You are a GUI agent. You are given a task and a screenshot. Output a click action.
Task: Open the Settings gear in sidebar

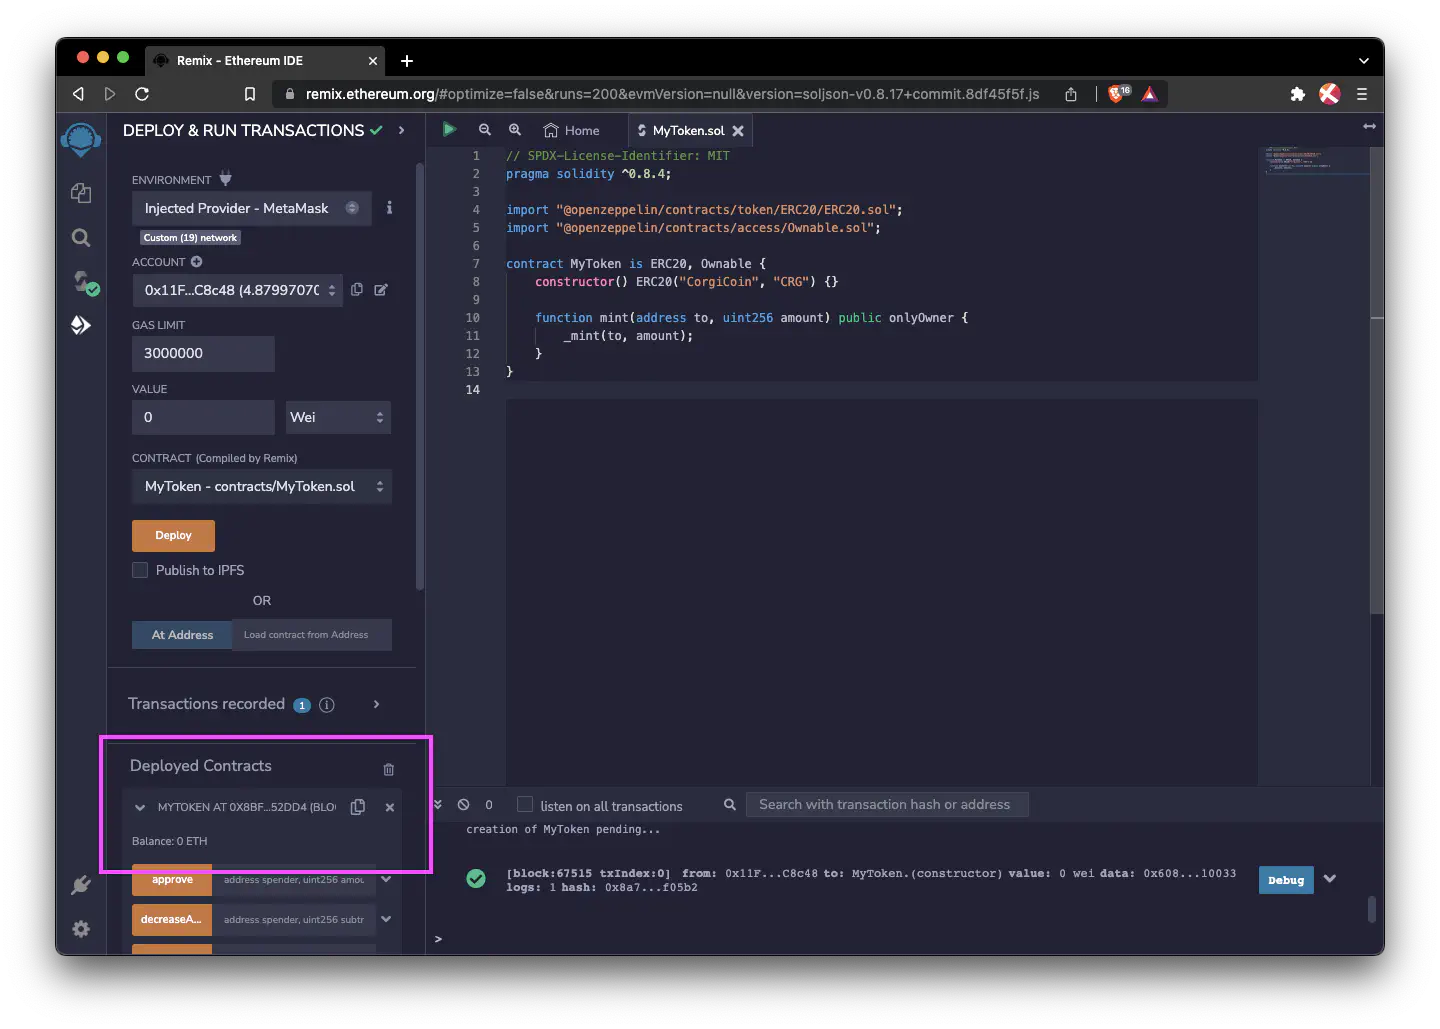click(x=81, y=929)
